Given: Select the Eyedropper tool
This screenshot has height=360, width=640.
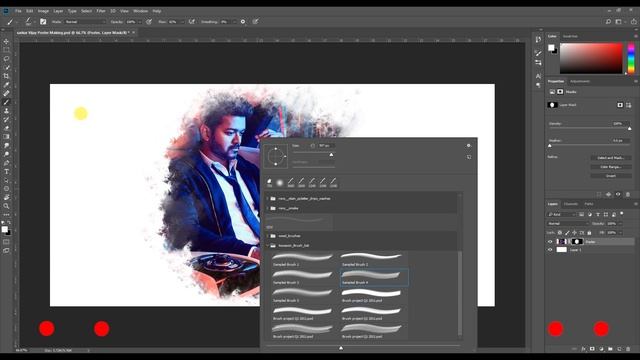Looking at the screenshot, I should [x=6, y=84].
